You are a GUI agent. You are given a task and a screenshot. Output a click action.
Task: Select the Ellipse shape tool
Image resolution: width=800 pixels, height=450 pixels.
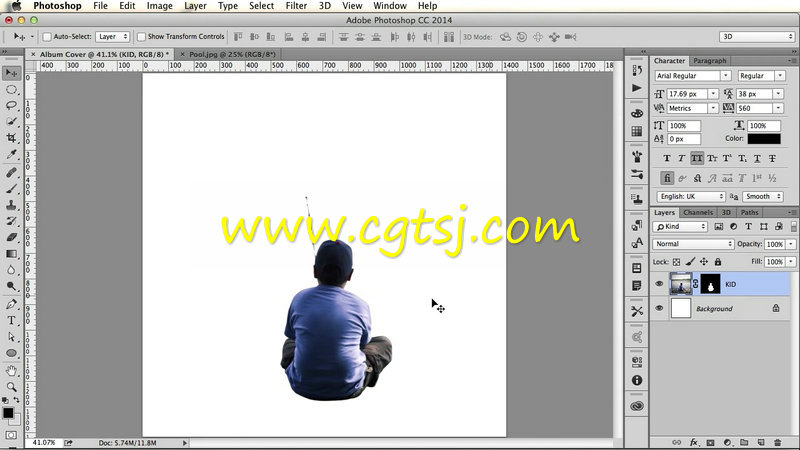pos(11,353)
